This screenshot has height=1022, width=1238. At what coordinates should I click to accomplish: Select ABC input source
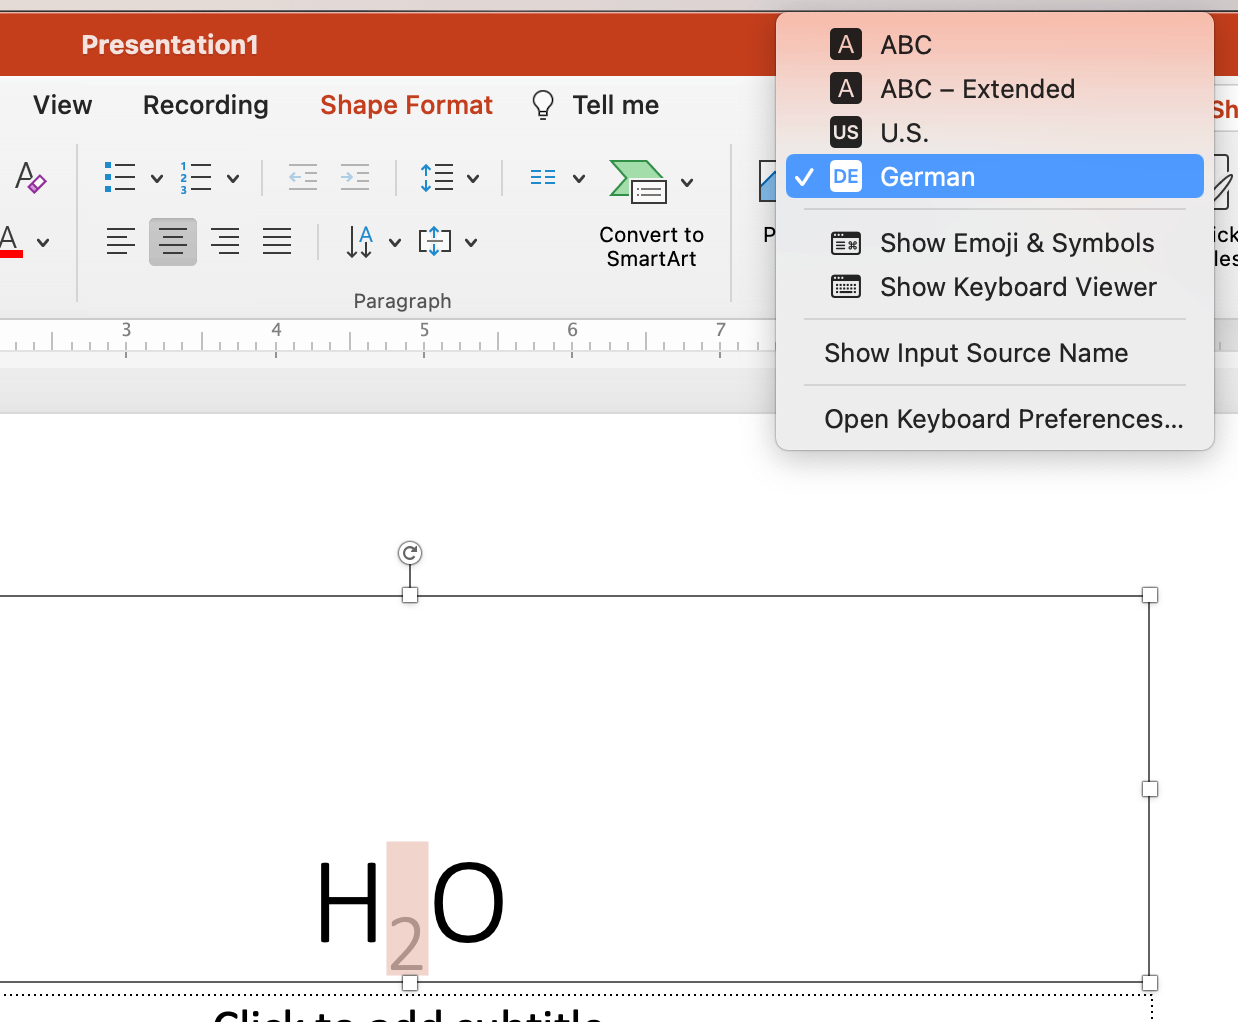pyautogui.click(x=995, y=45)
